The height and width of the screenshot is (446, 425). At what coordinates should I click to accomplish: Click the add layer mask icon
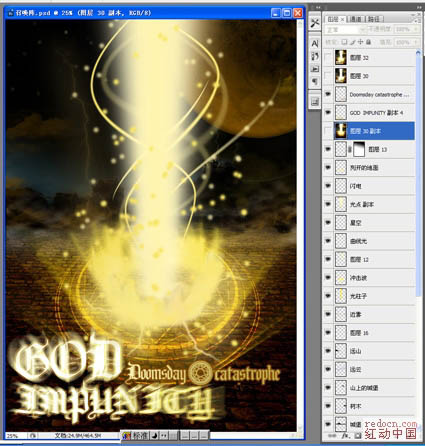pos(358,436)
